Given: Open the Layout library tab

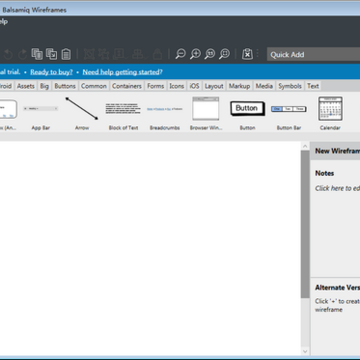Looking at the screenshot, I should [214, 86].
